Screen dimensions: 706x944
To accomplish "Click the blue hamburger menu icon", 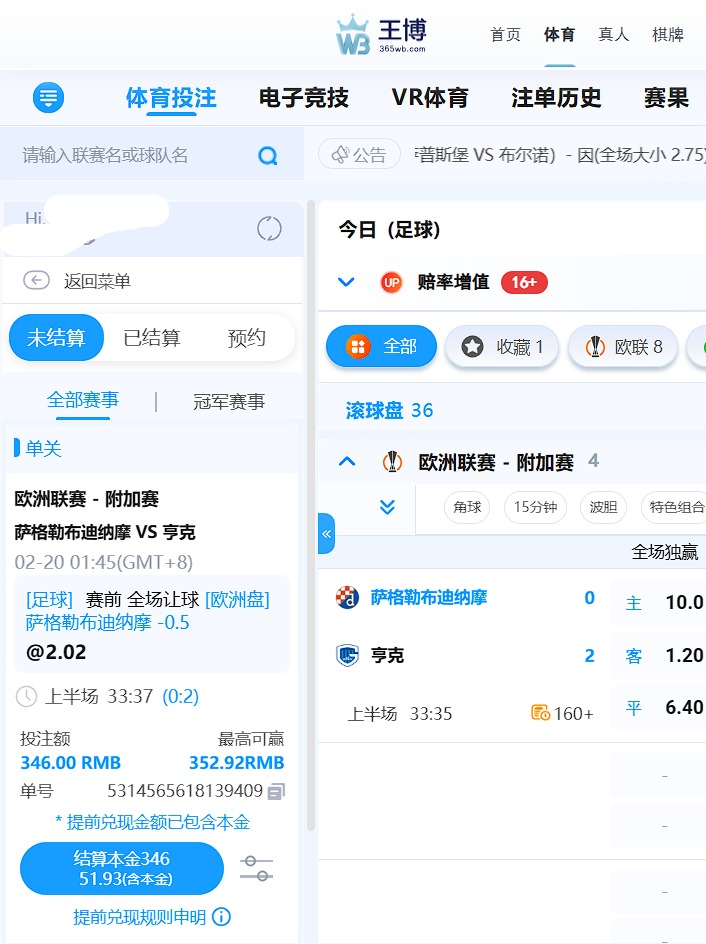I will pos(49,98).
